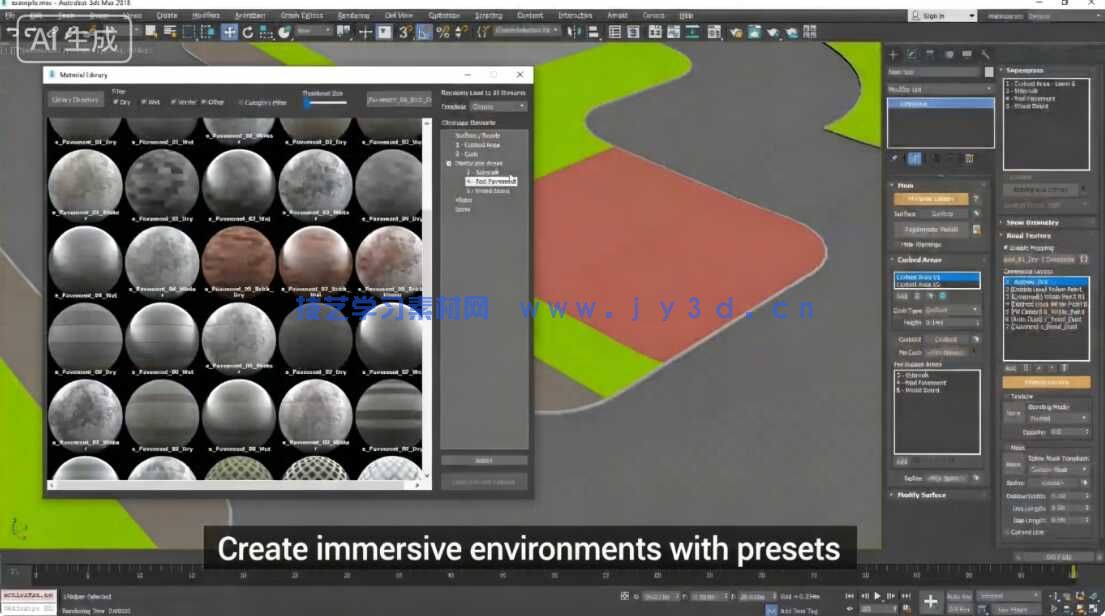Open the Modifier List dropdown
This screenshot has width=1105, height=616.
pyautogui.click(x=940, y=90)
